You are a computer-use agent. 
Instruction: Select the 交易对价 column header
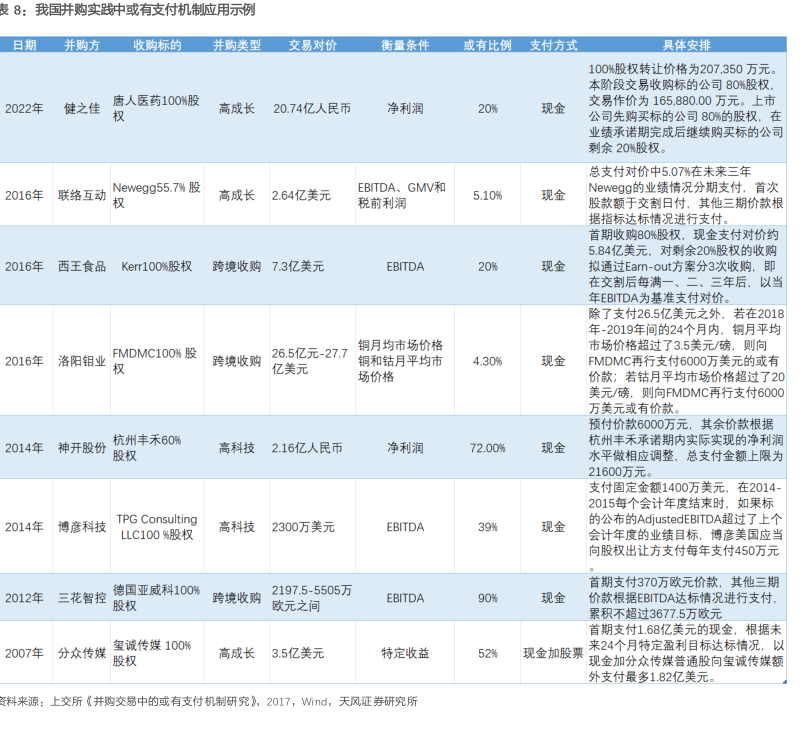tap(312, 46)
